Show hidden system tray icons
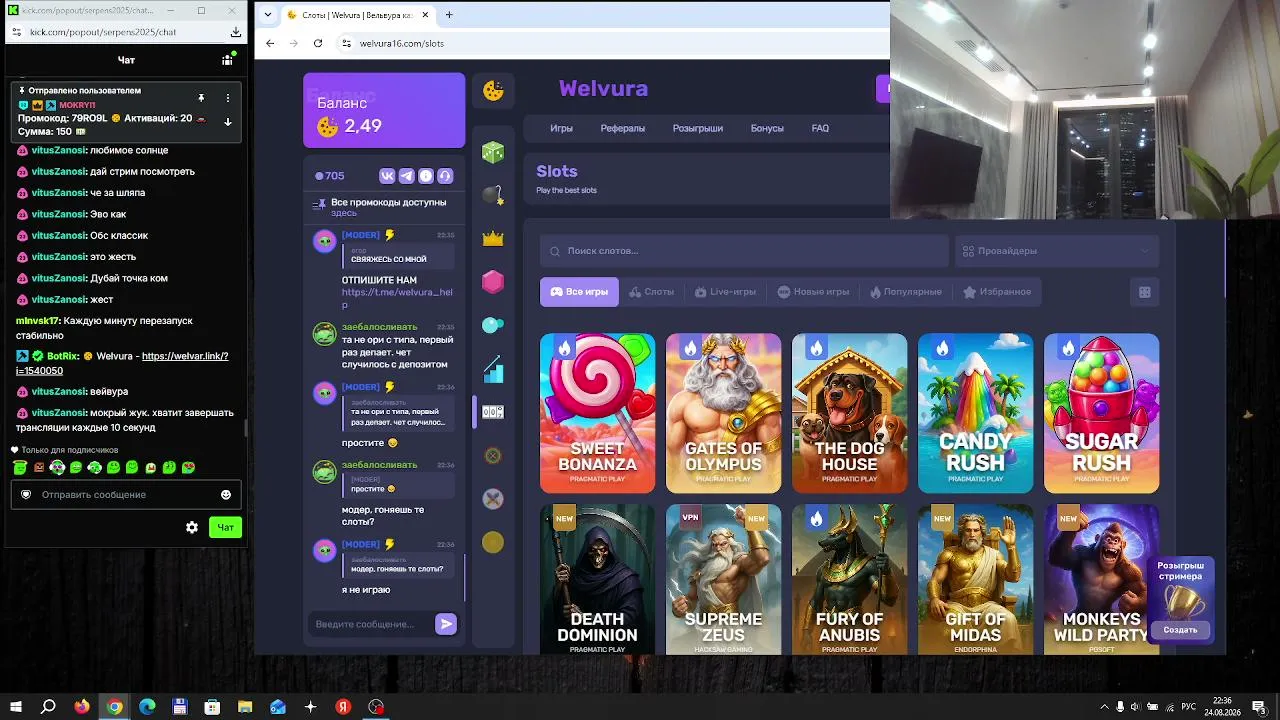Screen dimensions: 1280x720 click(x=1104, y=707)
